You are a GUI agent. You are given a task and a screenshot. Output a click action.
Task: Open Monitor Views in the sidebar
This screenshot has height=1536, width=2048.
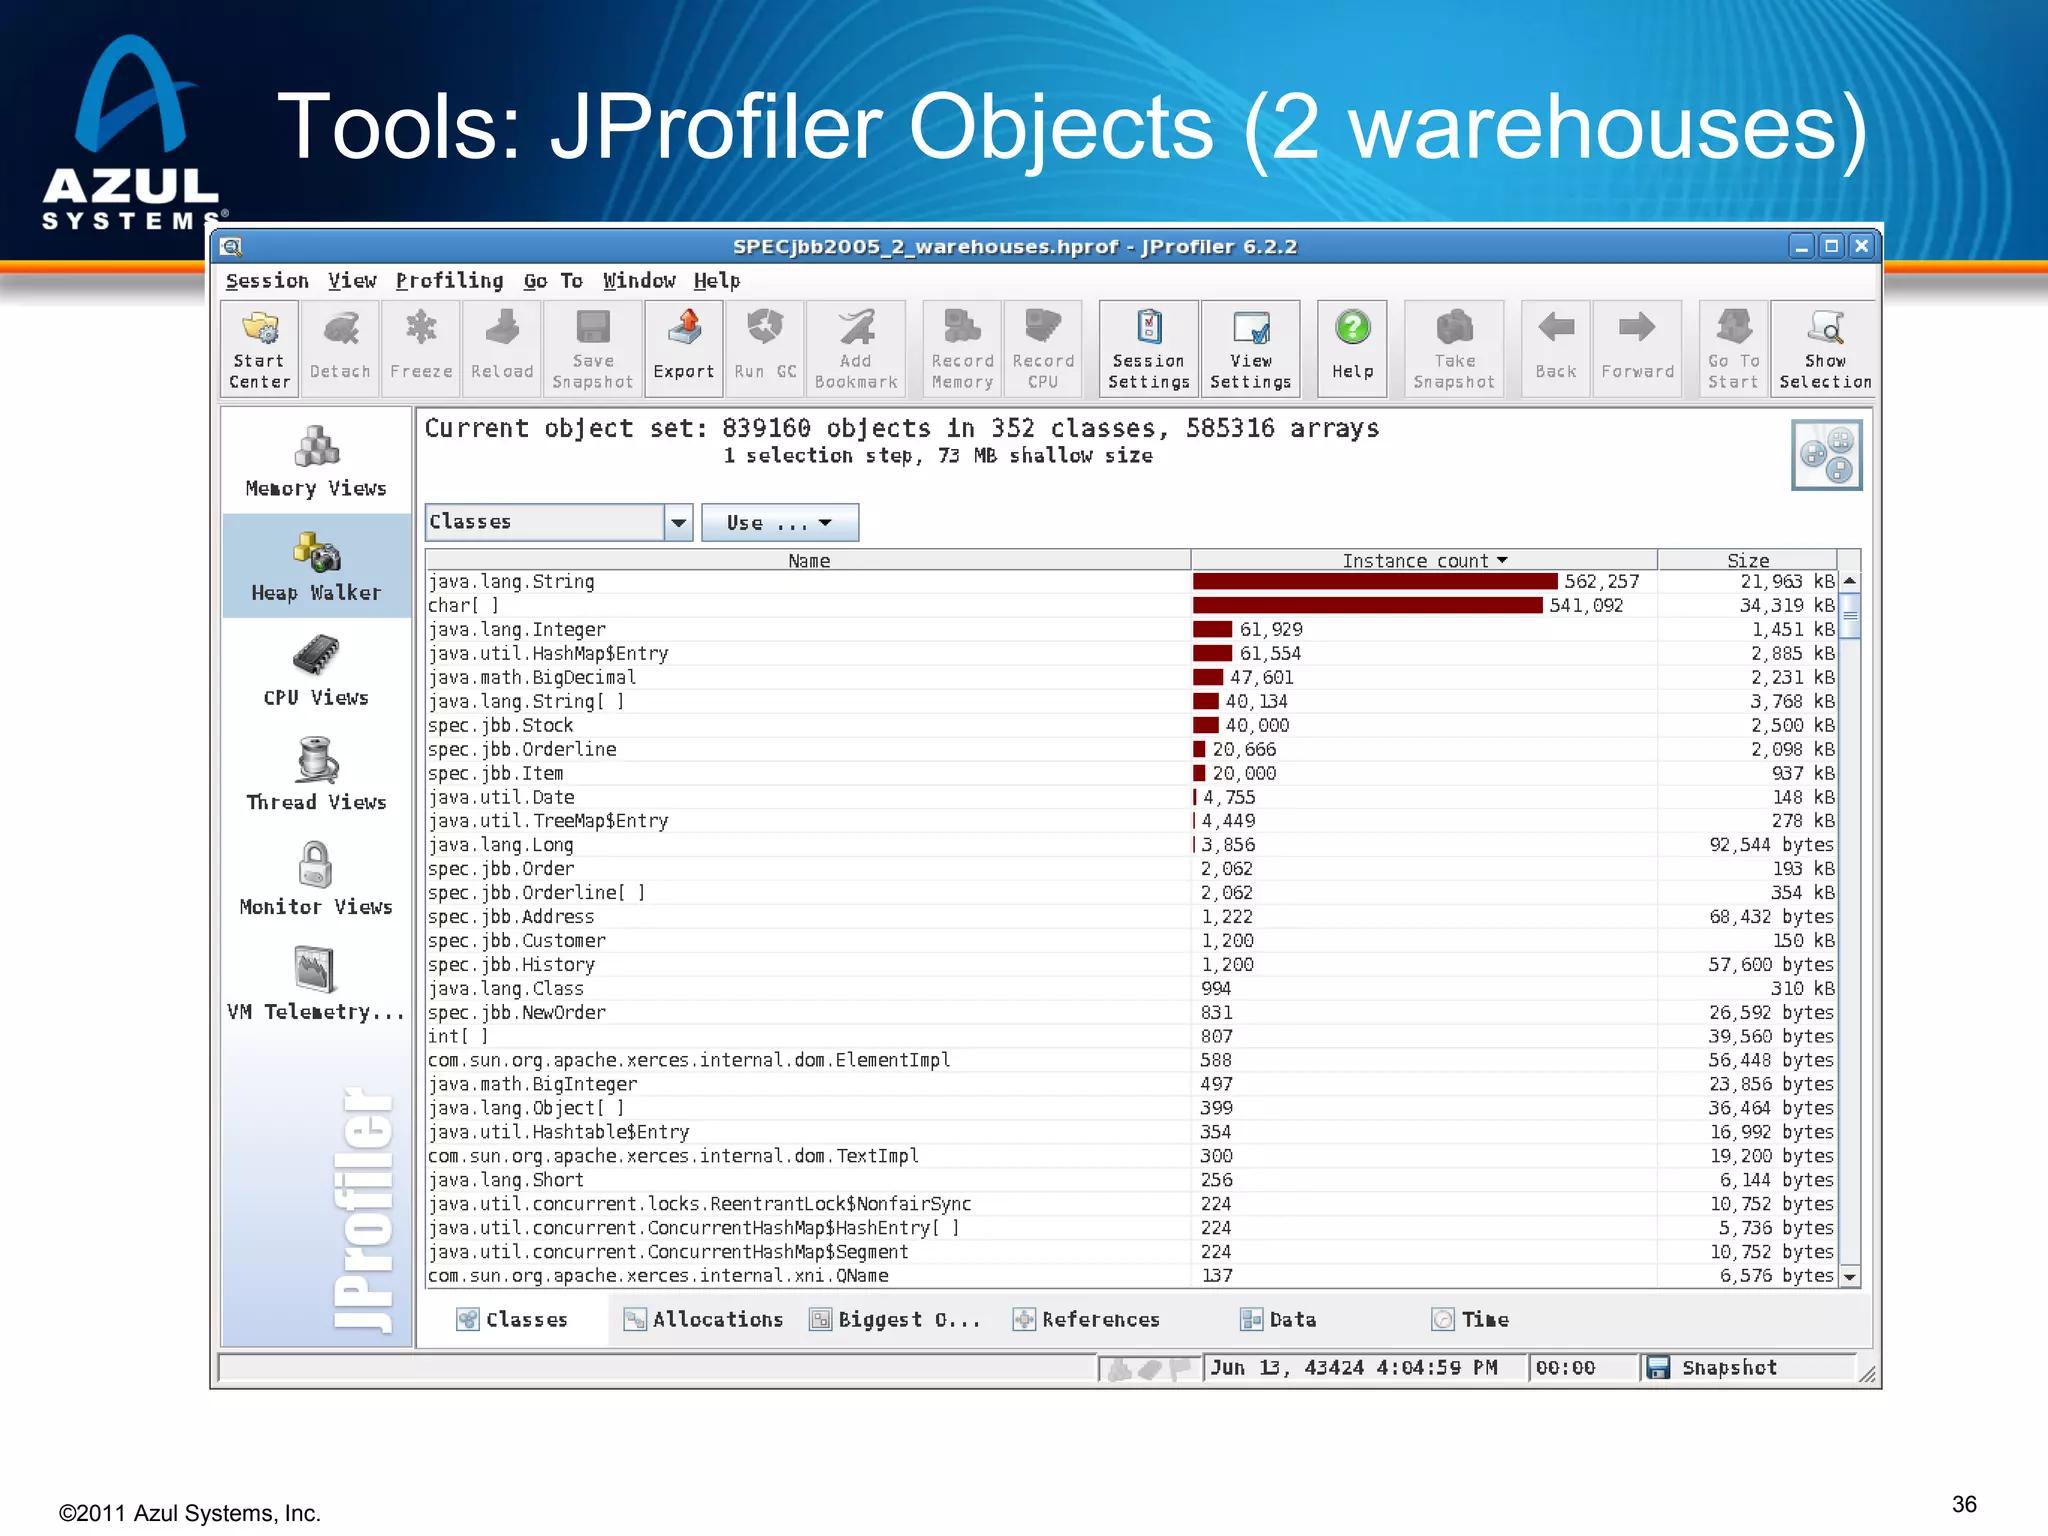(x=316, y=880)
